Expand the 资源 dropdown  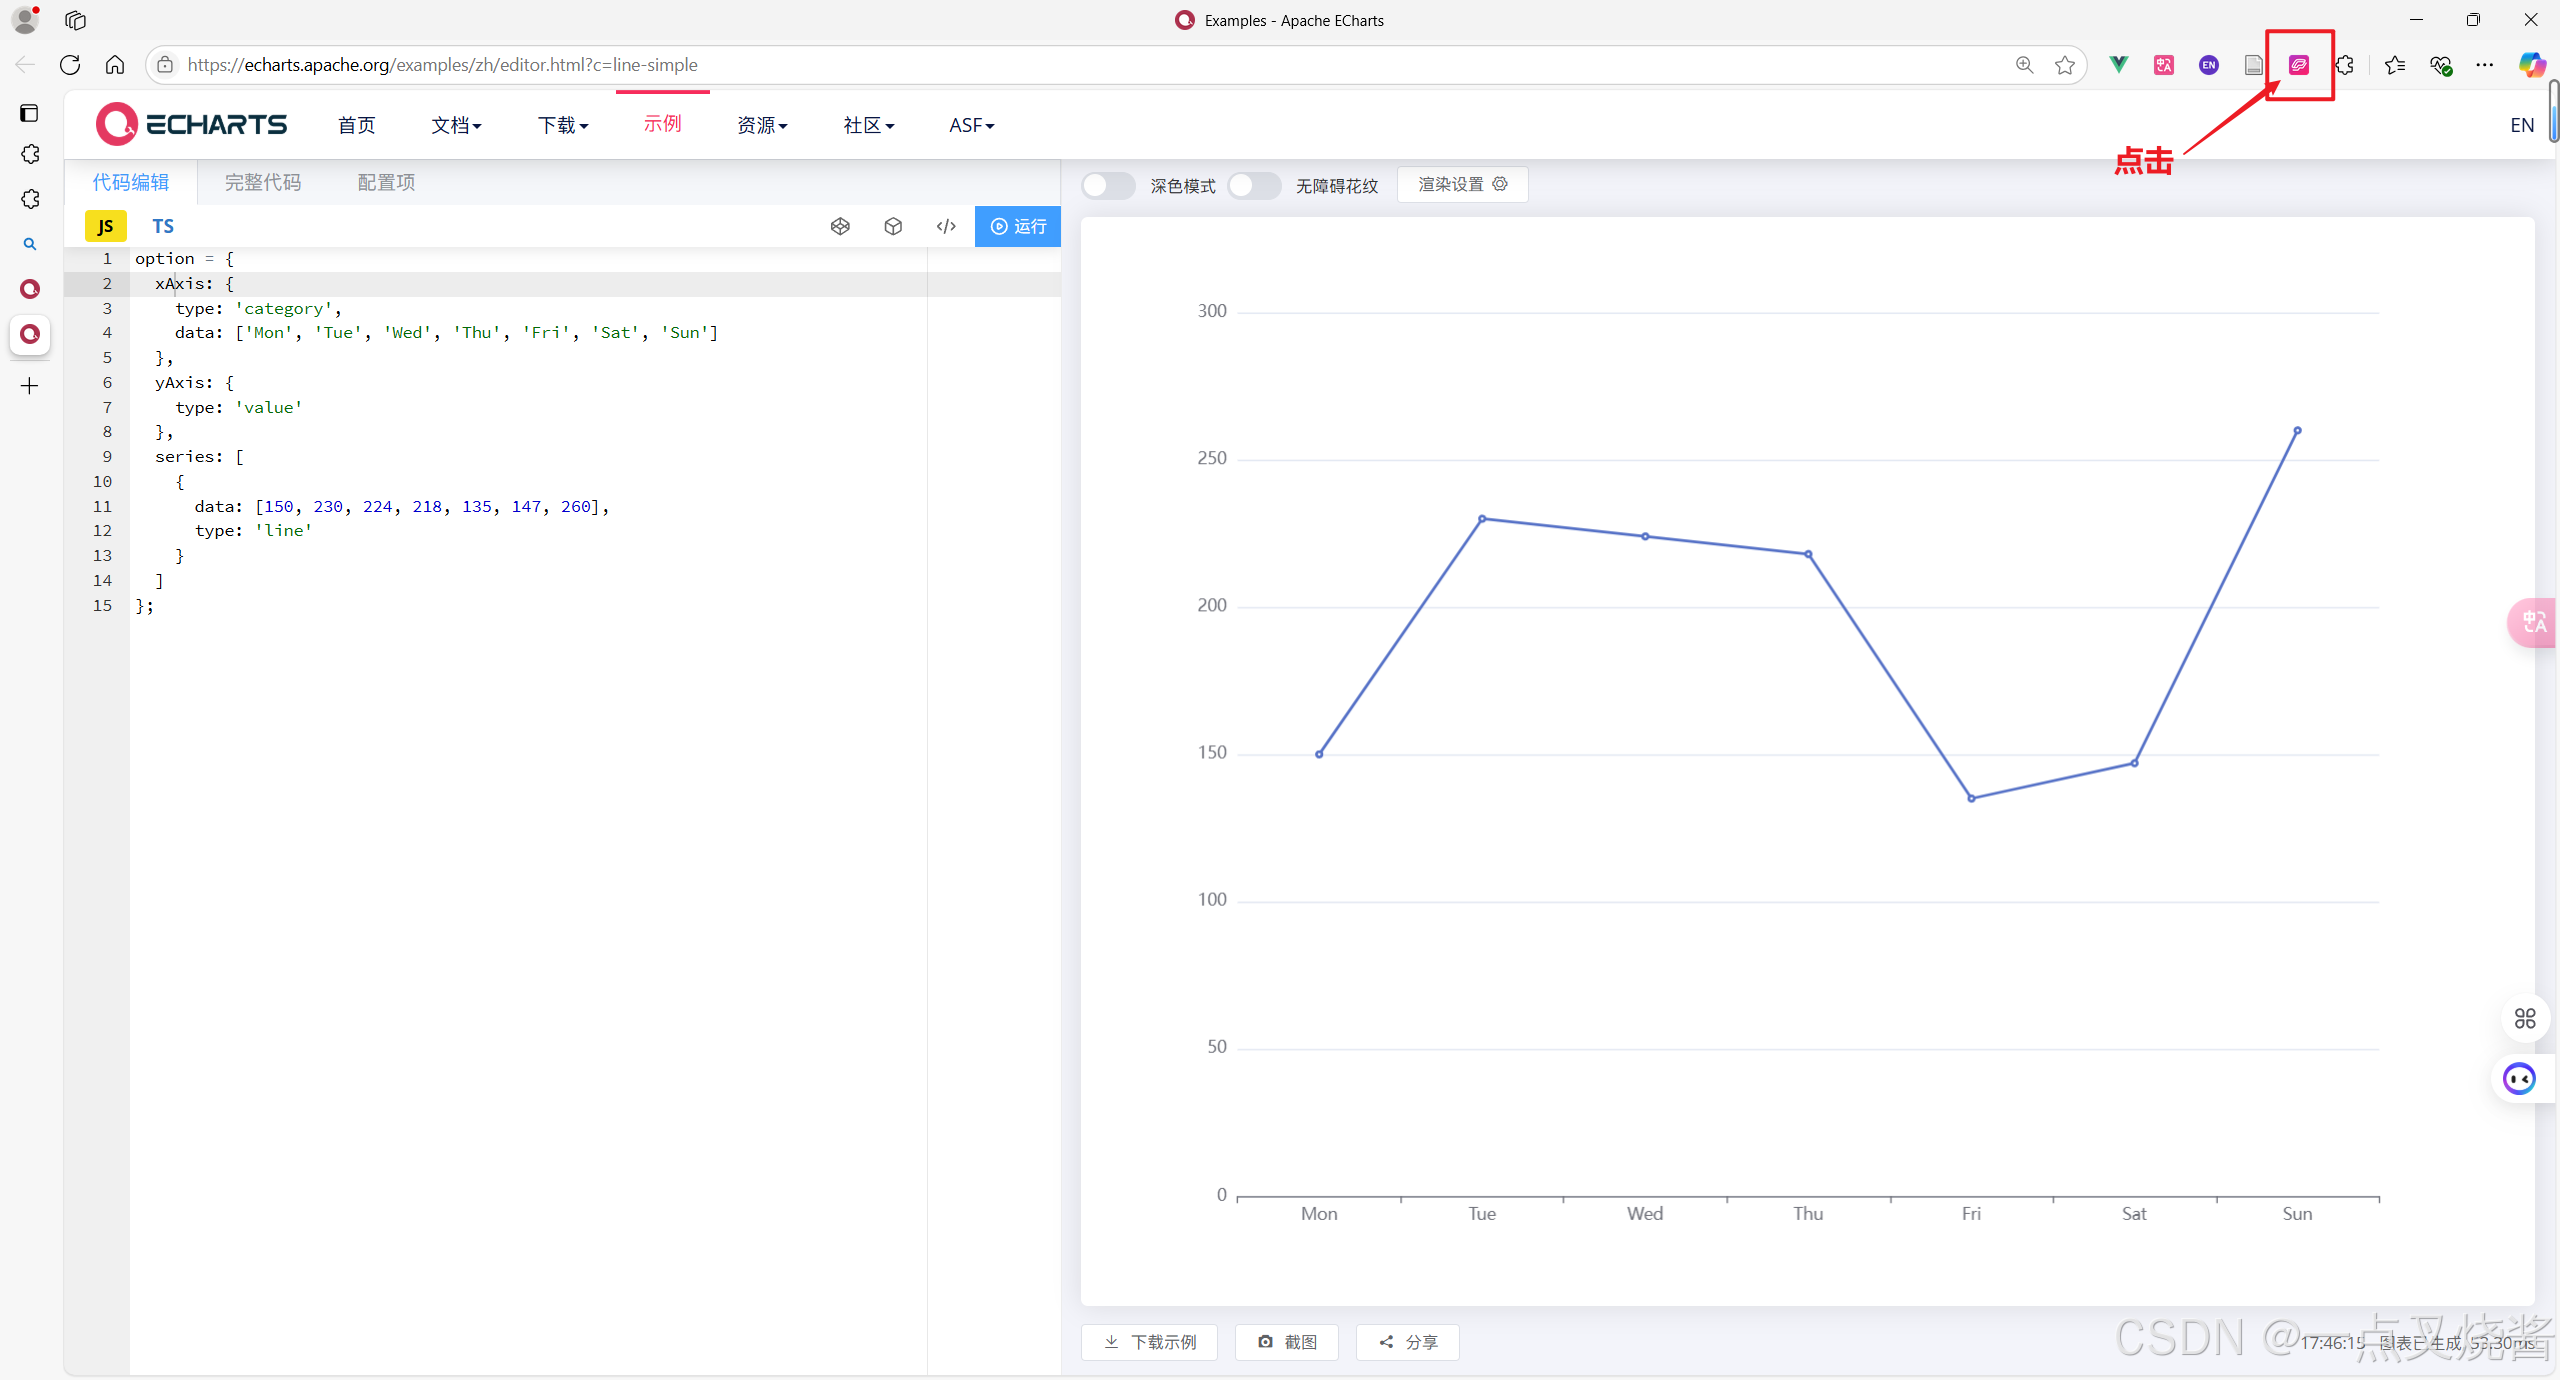762,124
